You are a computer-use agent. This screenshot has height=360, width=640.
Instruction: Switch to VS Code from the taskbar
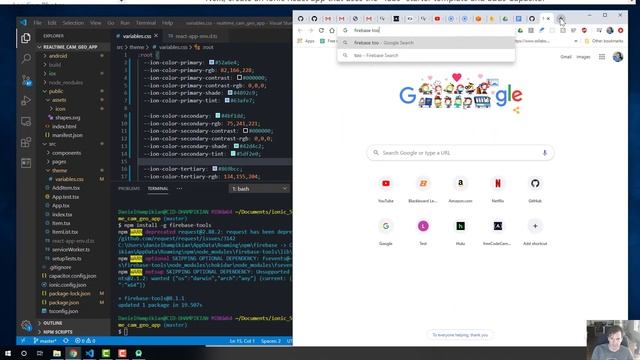coord(89,353)
